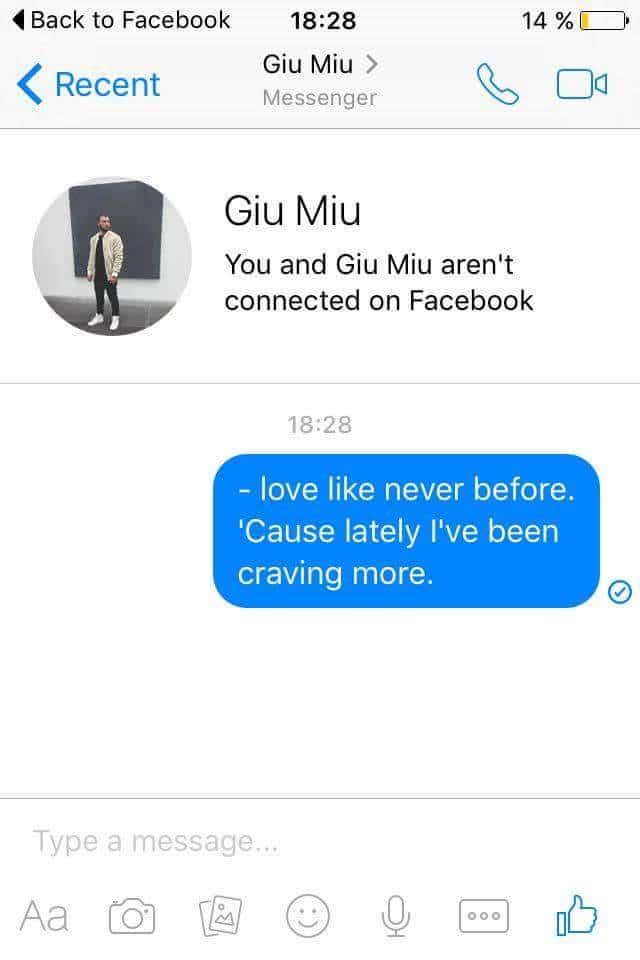Open the emoji smiley picker
Image resolution: width=640 pixels, height=960 pixels.
click(308, 916)
